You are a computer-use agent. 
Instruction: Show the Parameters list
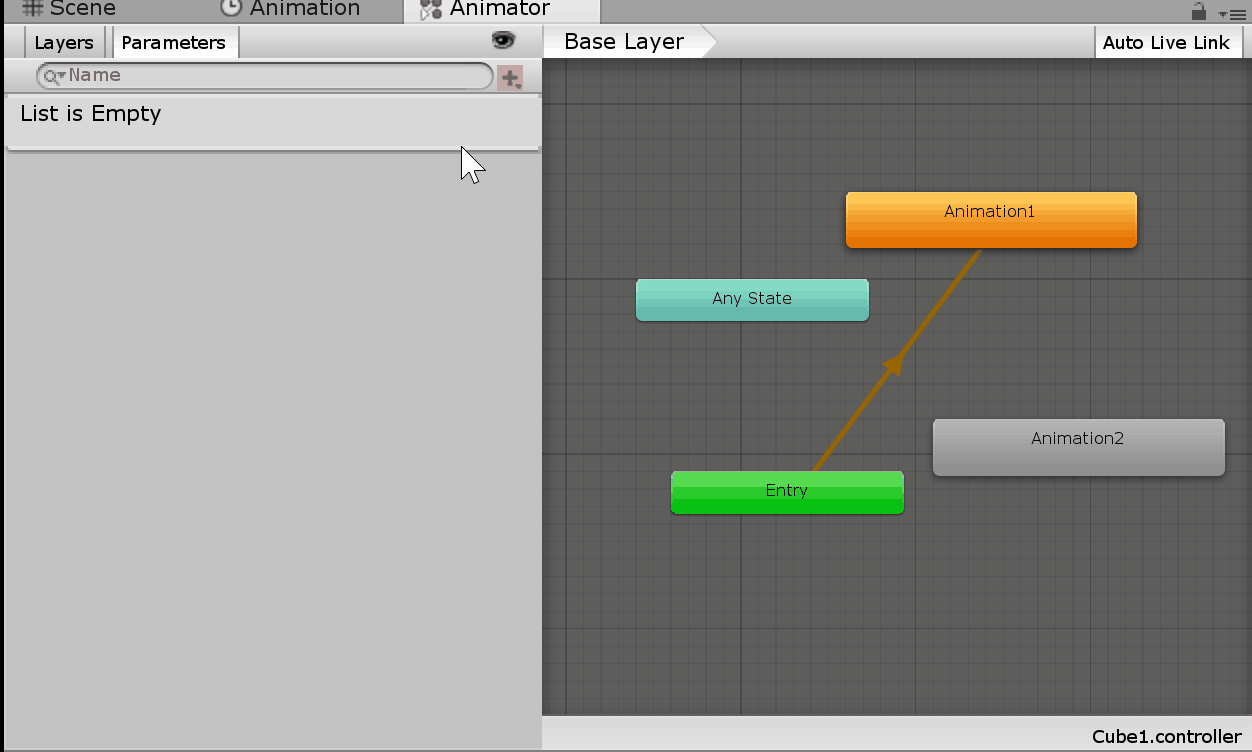[174, 43]
